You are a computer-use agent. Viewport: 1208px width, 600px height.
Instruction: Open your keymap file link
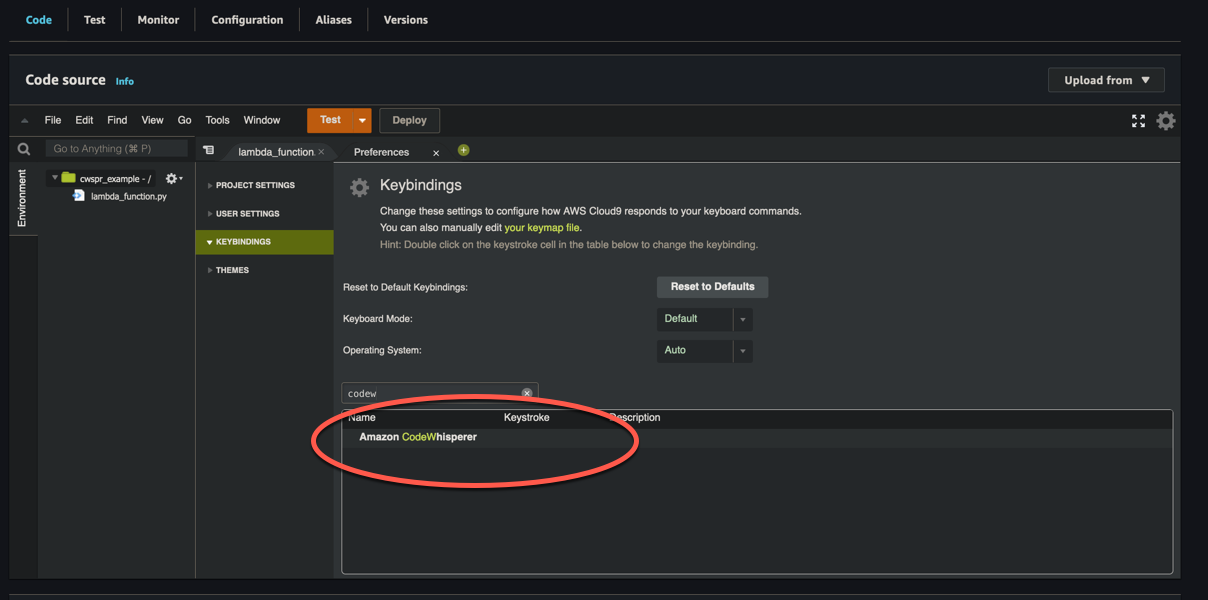(x=543, y=227)
